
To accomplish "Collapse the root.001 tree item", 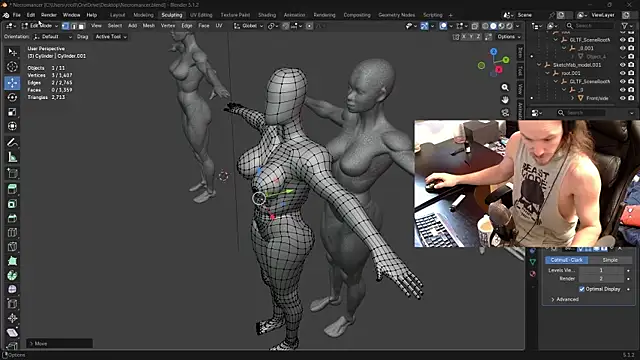I will click(547, 73).
